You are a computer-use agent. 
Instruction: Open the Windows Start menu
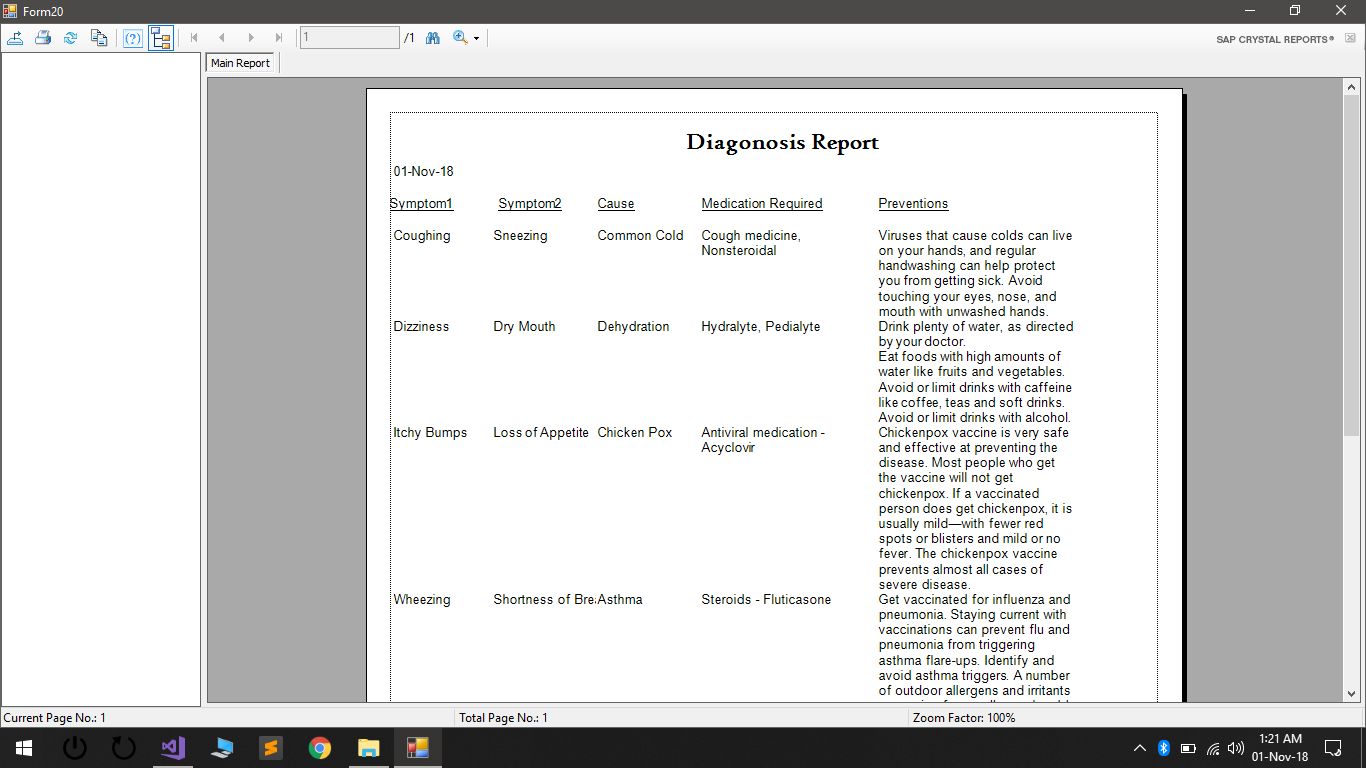23,748
